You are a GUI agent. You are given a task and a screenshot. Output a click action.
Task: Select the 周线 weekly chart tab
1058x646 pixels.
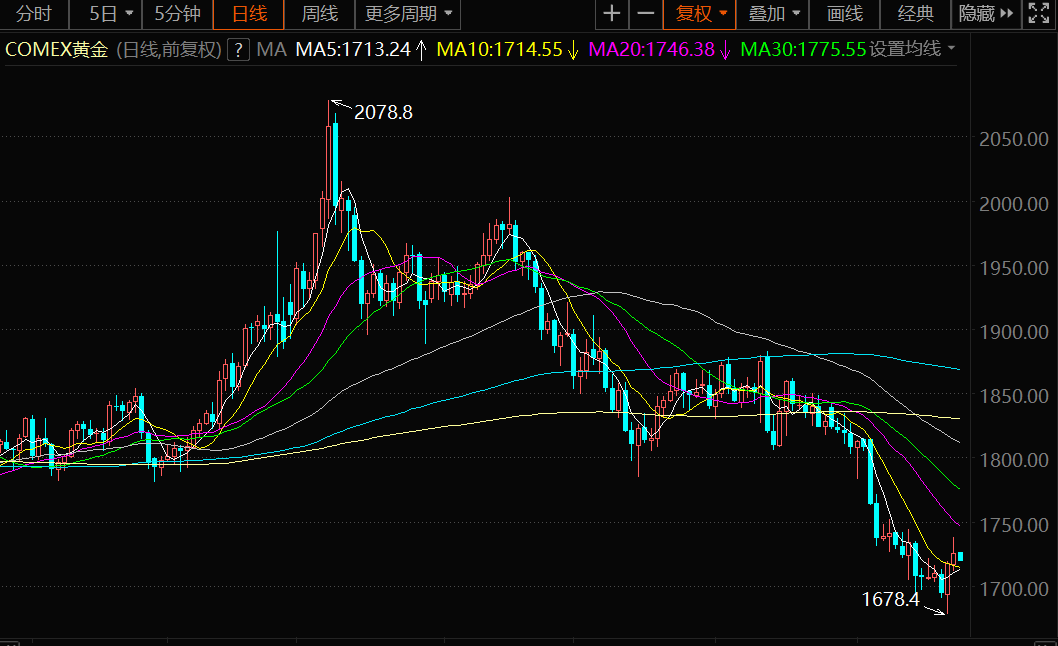pos(319,14)
